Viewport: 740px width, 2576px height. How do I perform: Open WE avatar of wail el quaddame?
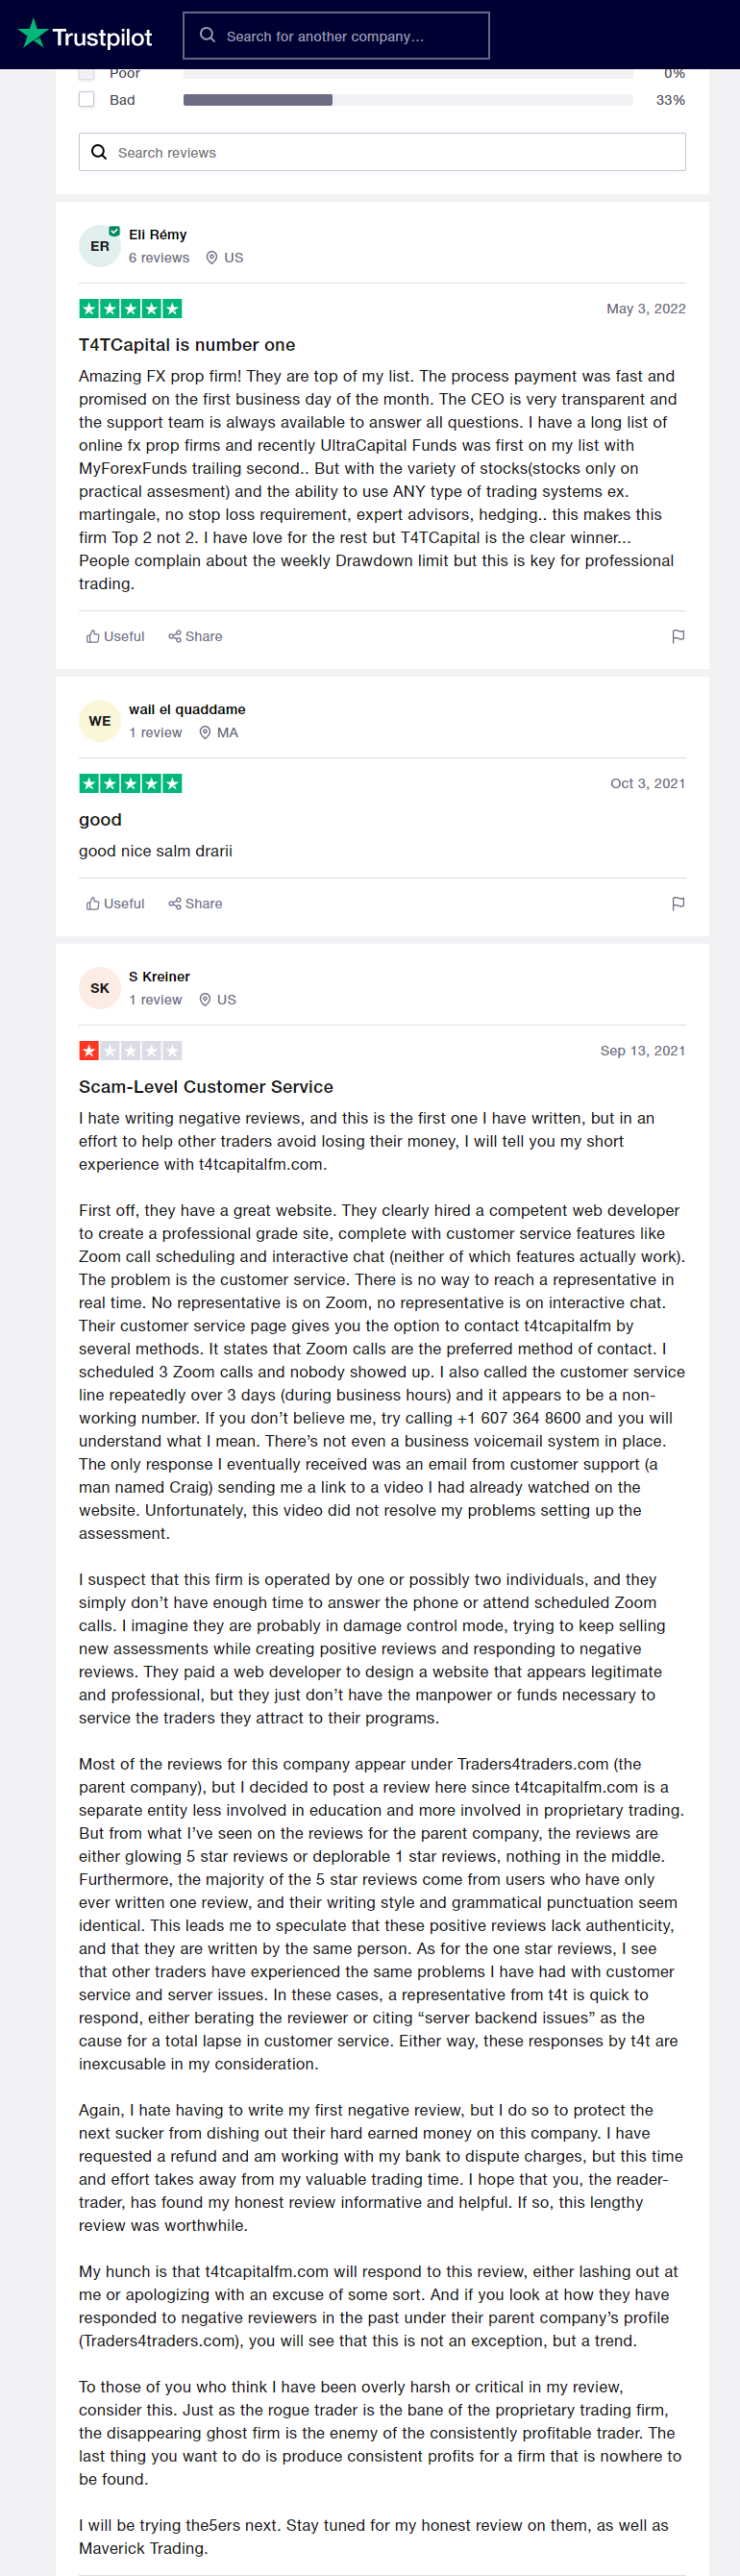click(100, 721)
